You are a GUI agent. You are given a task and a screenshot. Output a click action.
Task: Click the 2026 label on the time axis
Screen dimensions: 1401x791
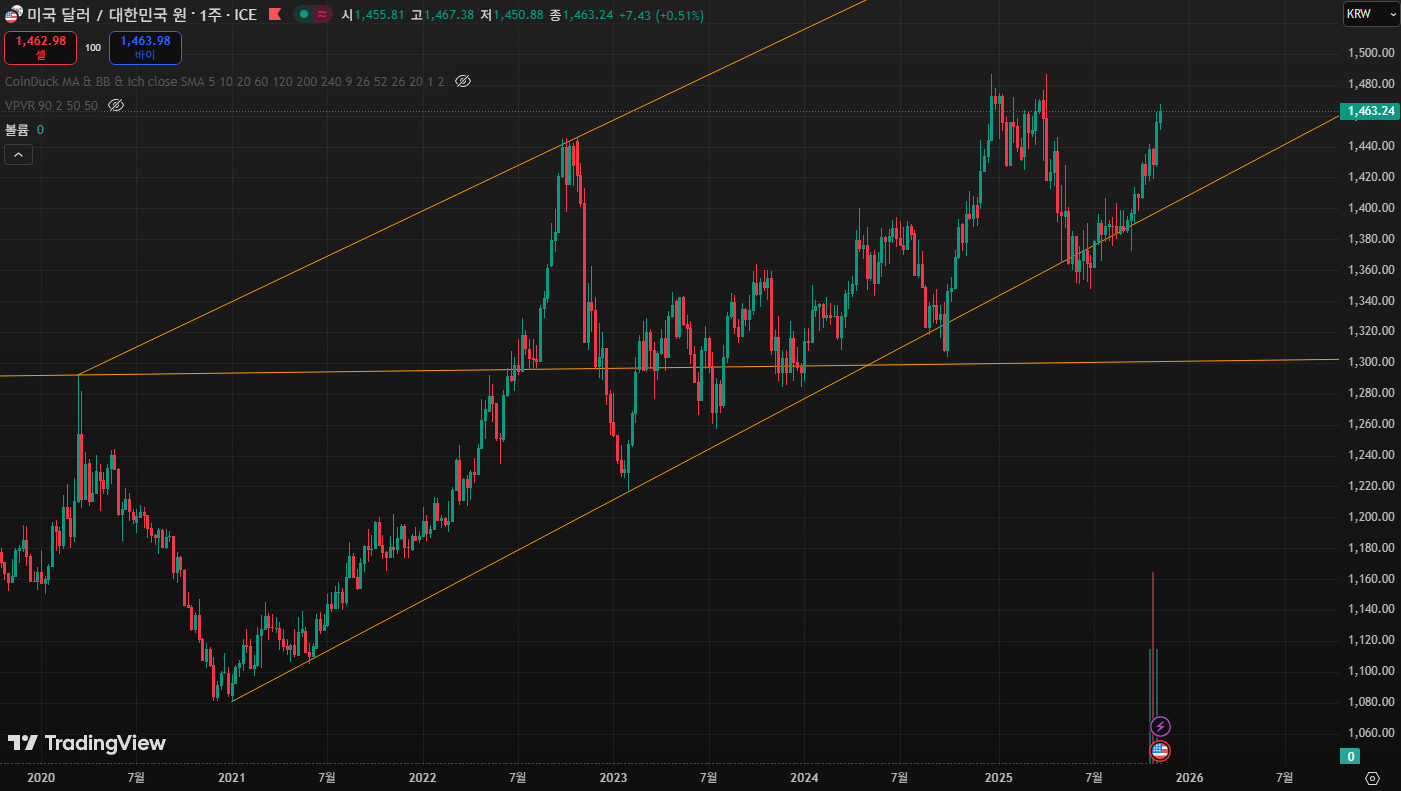pos(1188,777)
